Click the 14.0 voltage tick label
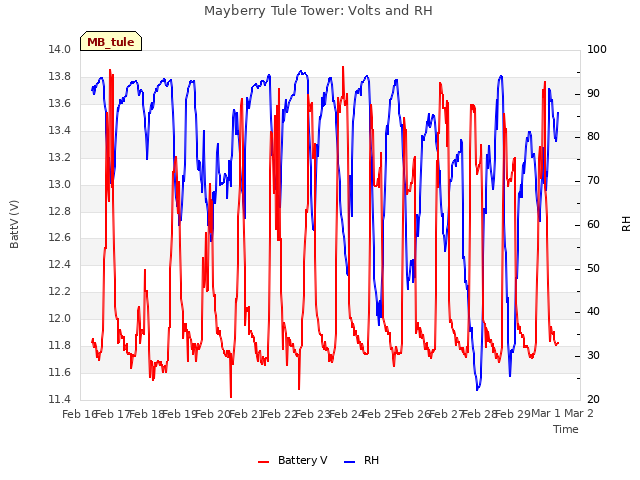The width and height of the screenshot is (640, 480). tap(59, 50)
